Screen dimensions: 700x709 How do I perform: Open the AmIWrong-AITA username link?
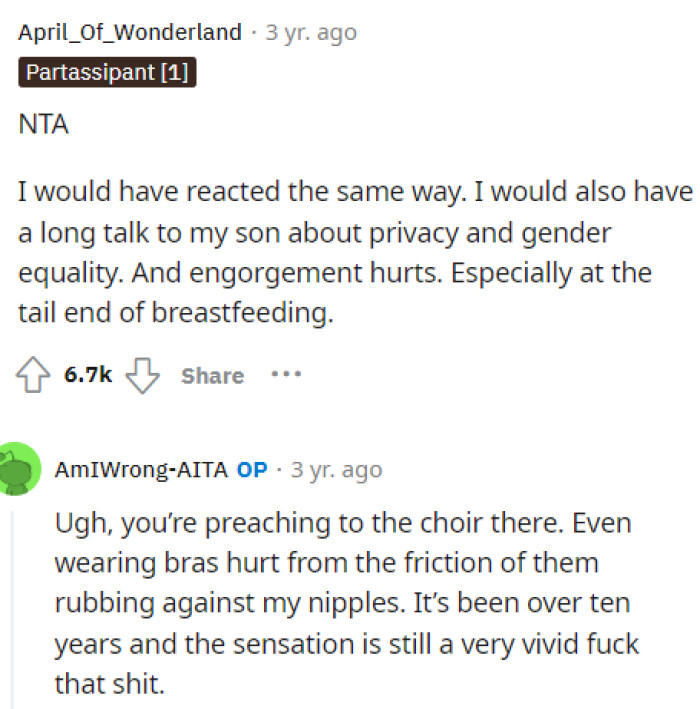(142, 469)
